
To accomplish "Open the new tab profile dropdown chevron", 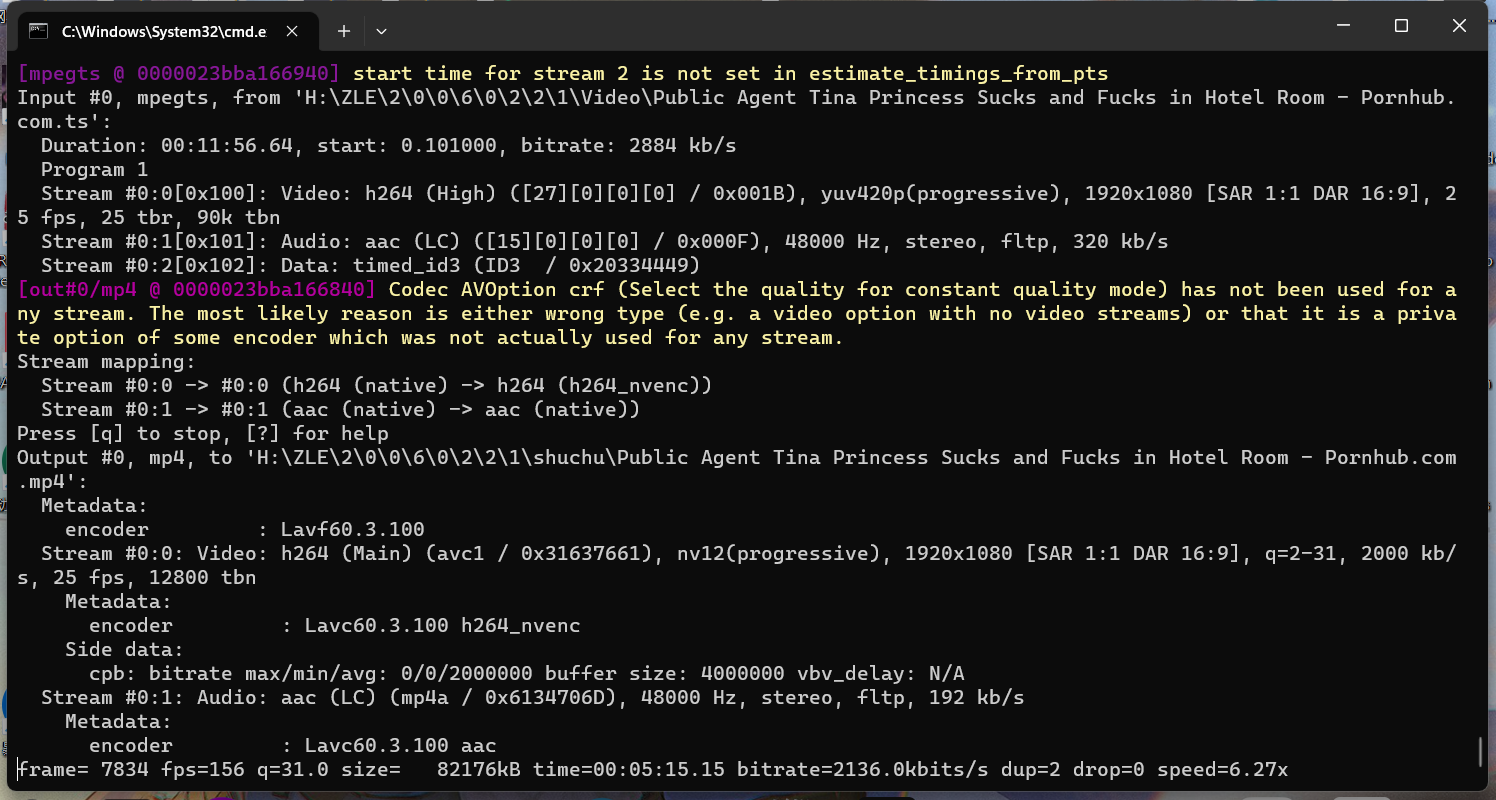I will point(381,31).
